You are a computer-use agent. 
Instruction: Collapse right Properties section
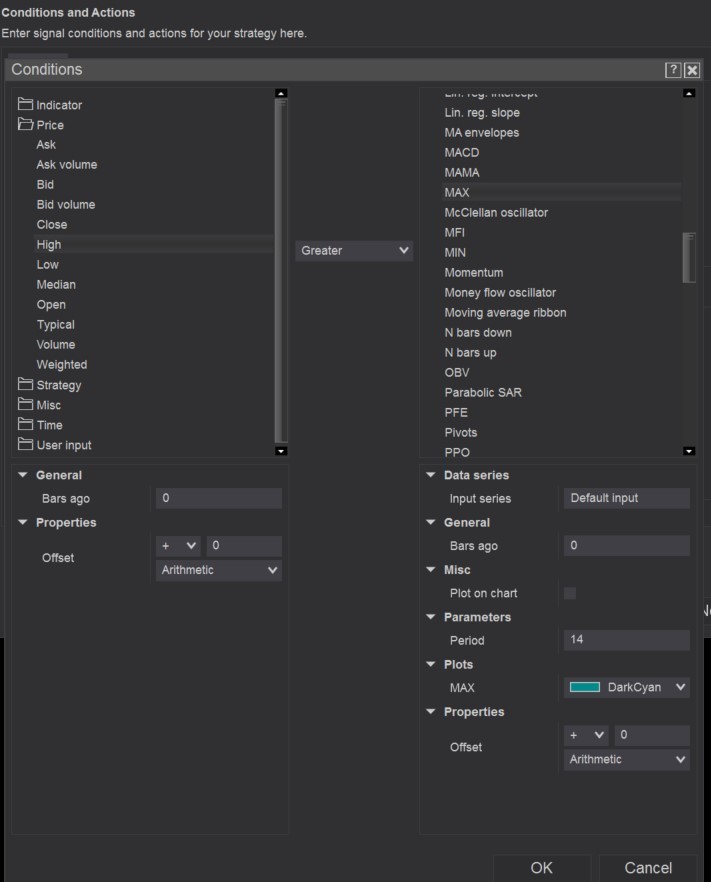[431, 711]
